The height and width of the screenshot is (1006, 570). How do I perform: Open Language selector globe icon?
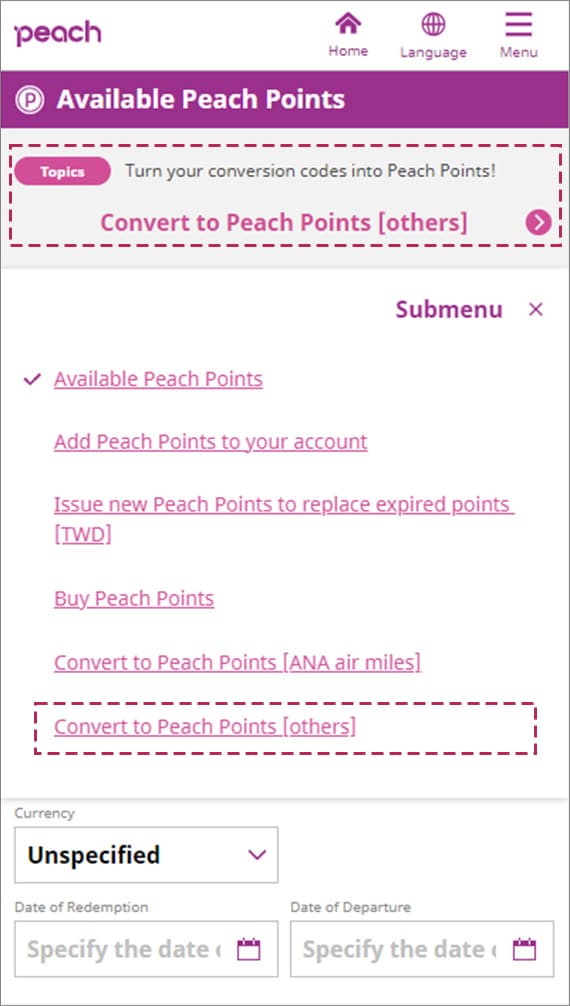[x=433, y=24]
